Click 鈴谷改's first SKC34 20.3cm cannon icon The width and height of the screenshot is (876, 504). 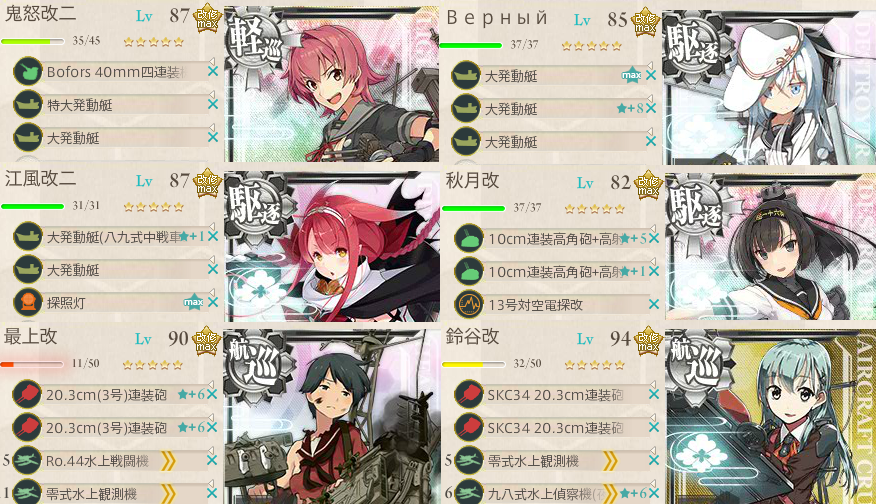pyautogui.click(x=468, y=394)
